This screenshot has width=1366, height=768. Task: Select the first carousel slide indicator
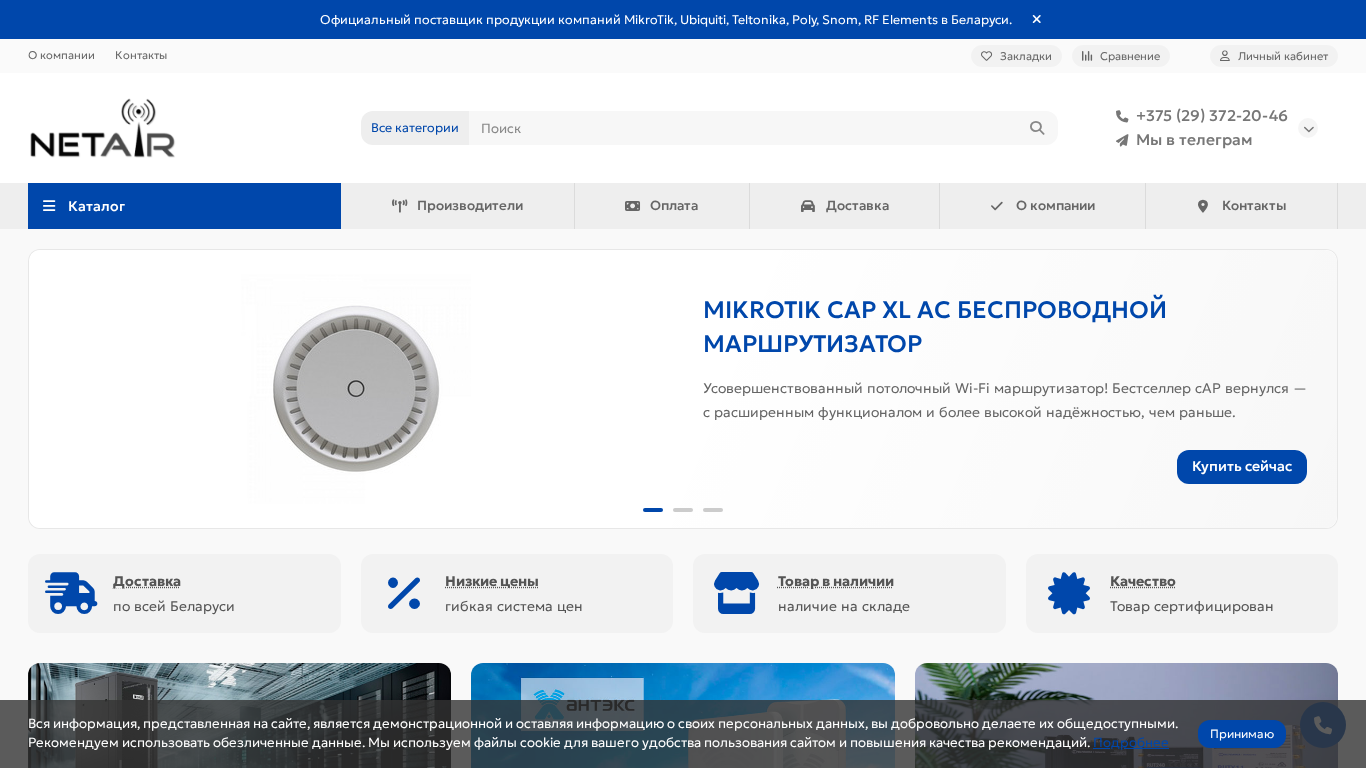coord(653,510)
